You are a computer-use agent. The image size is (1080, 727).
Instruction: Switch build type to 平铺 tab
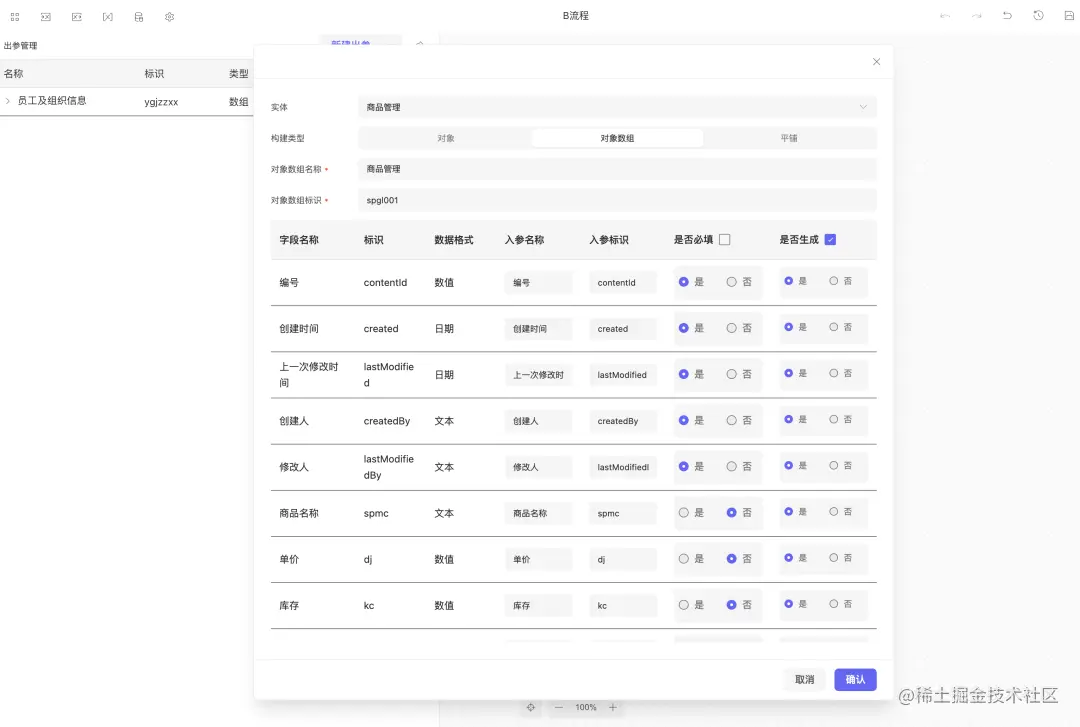[789, 137]
